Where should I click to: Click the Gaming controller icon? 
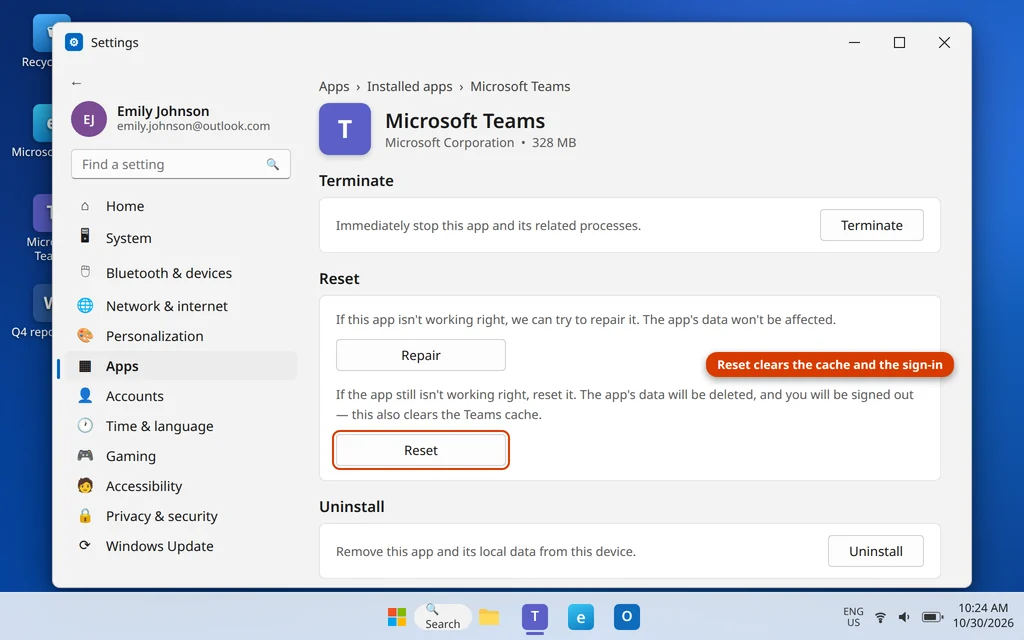click(85, 455)
